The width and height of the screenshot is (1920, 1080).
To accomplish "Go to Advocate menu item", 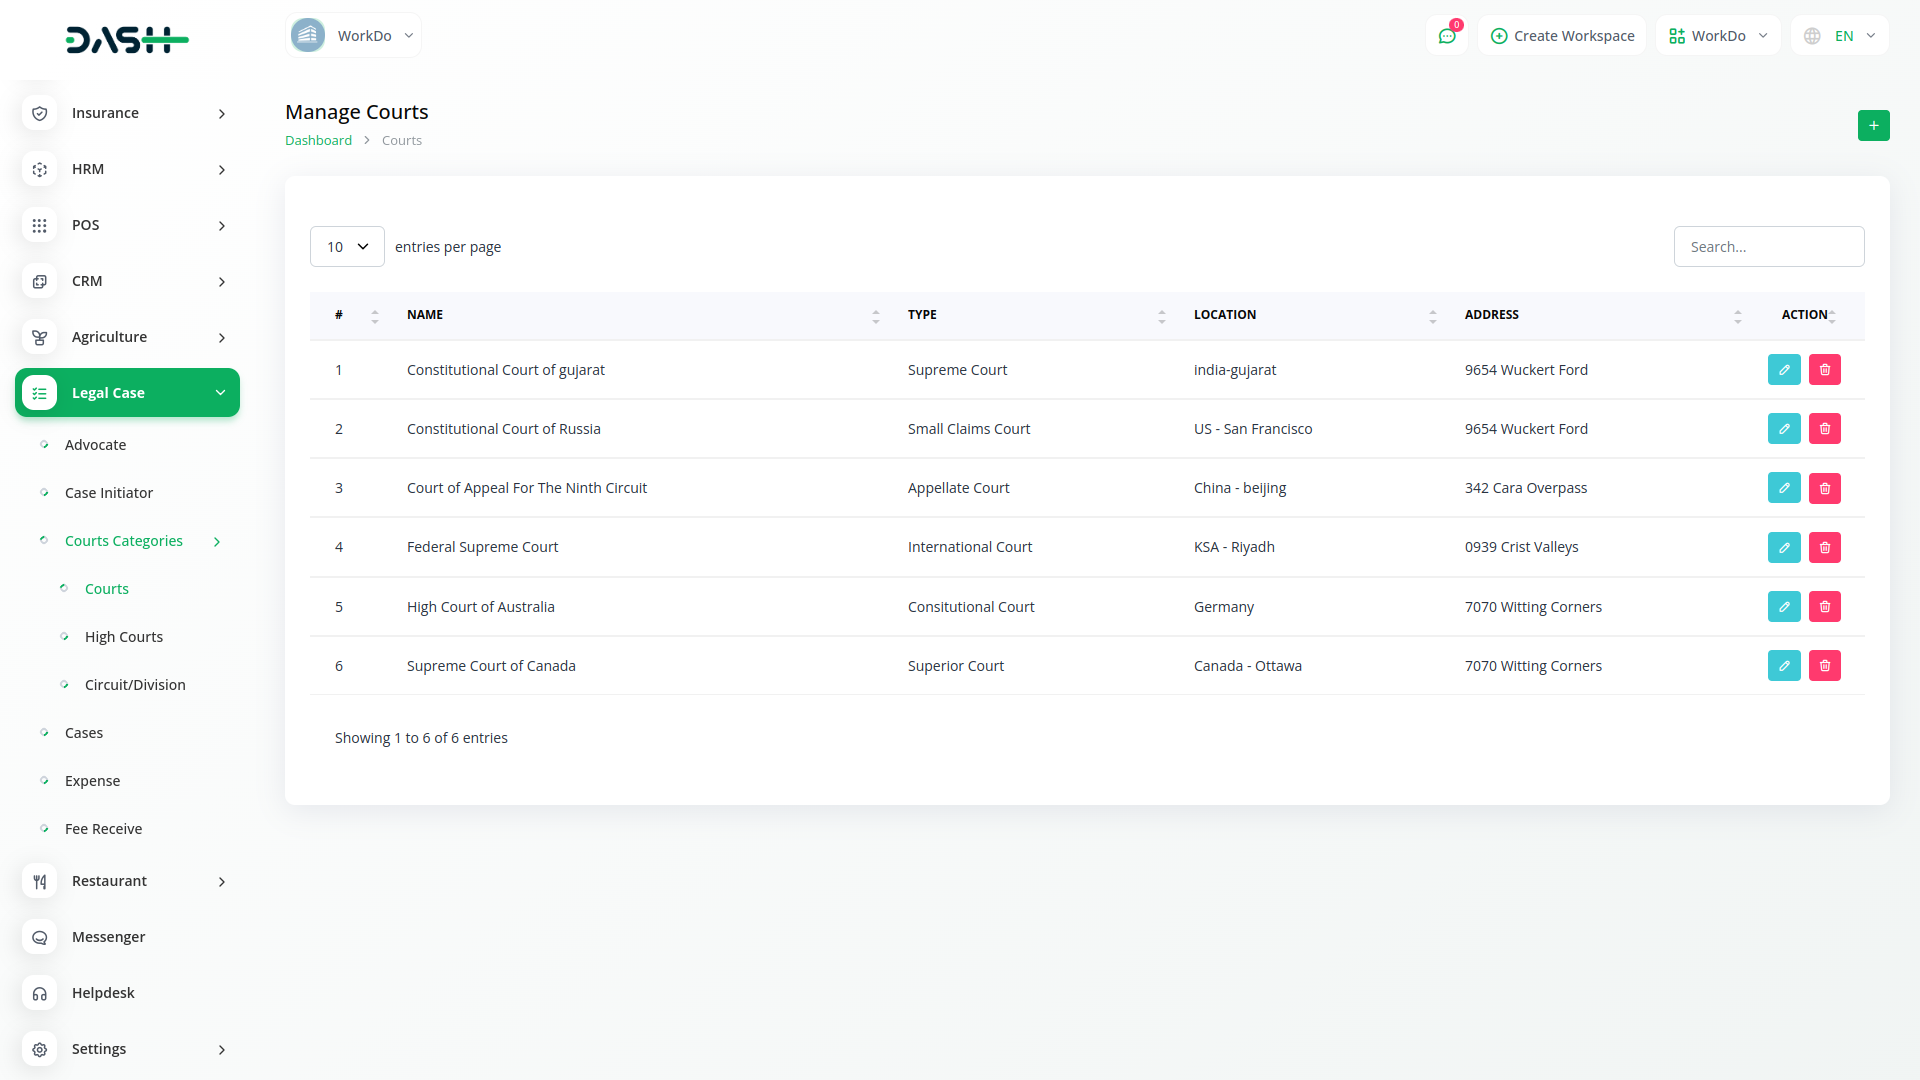I will [95, 445].
